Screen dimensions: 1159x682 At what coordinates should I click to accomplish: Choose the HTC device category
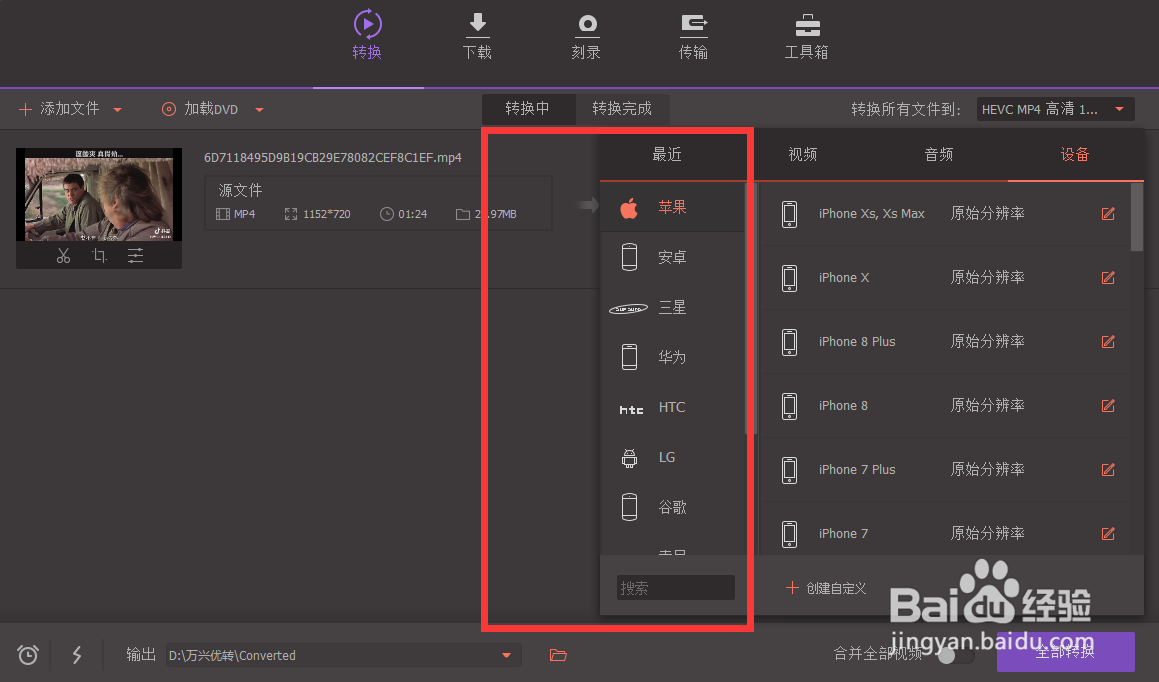(672, 407)
